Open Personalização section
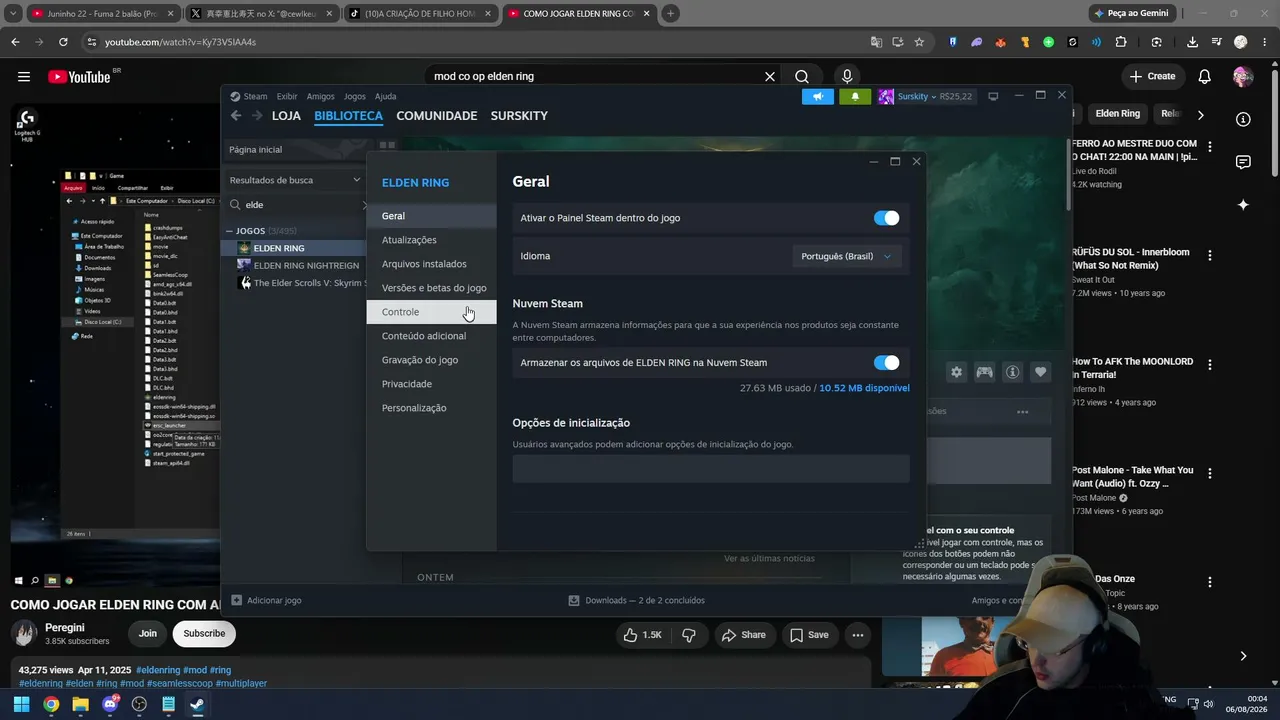Image resolution: width=1280 pixels, height=720 pixels. [431, 408]
